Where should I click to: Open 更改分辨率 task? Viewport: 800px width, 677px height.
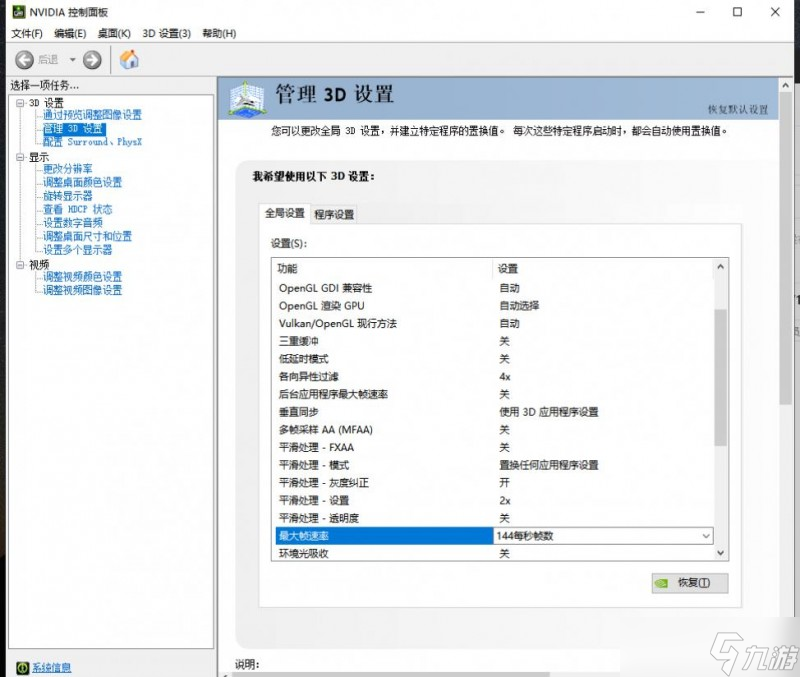pos(68,169)
